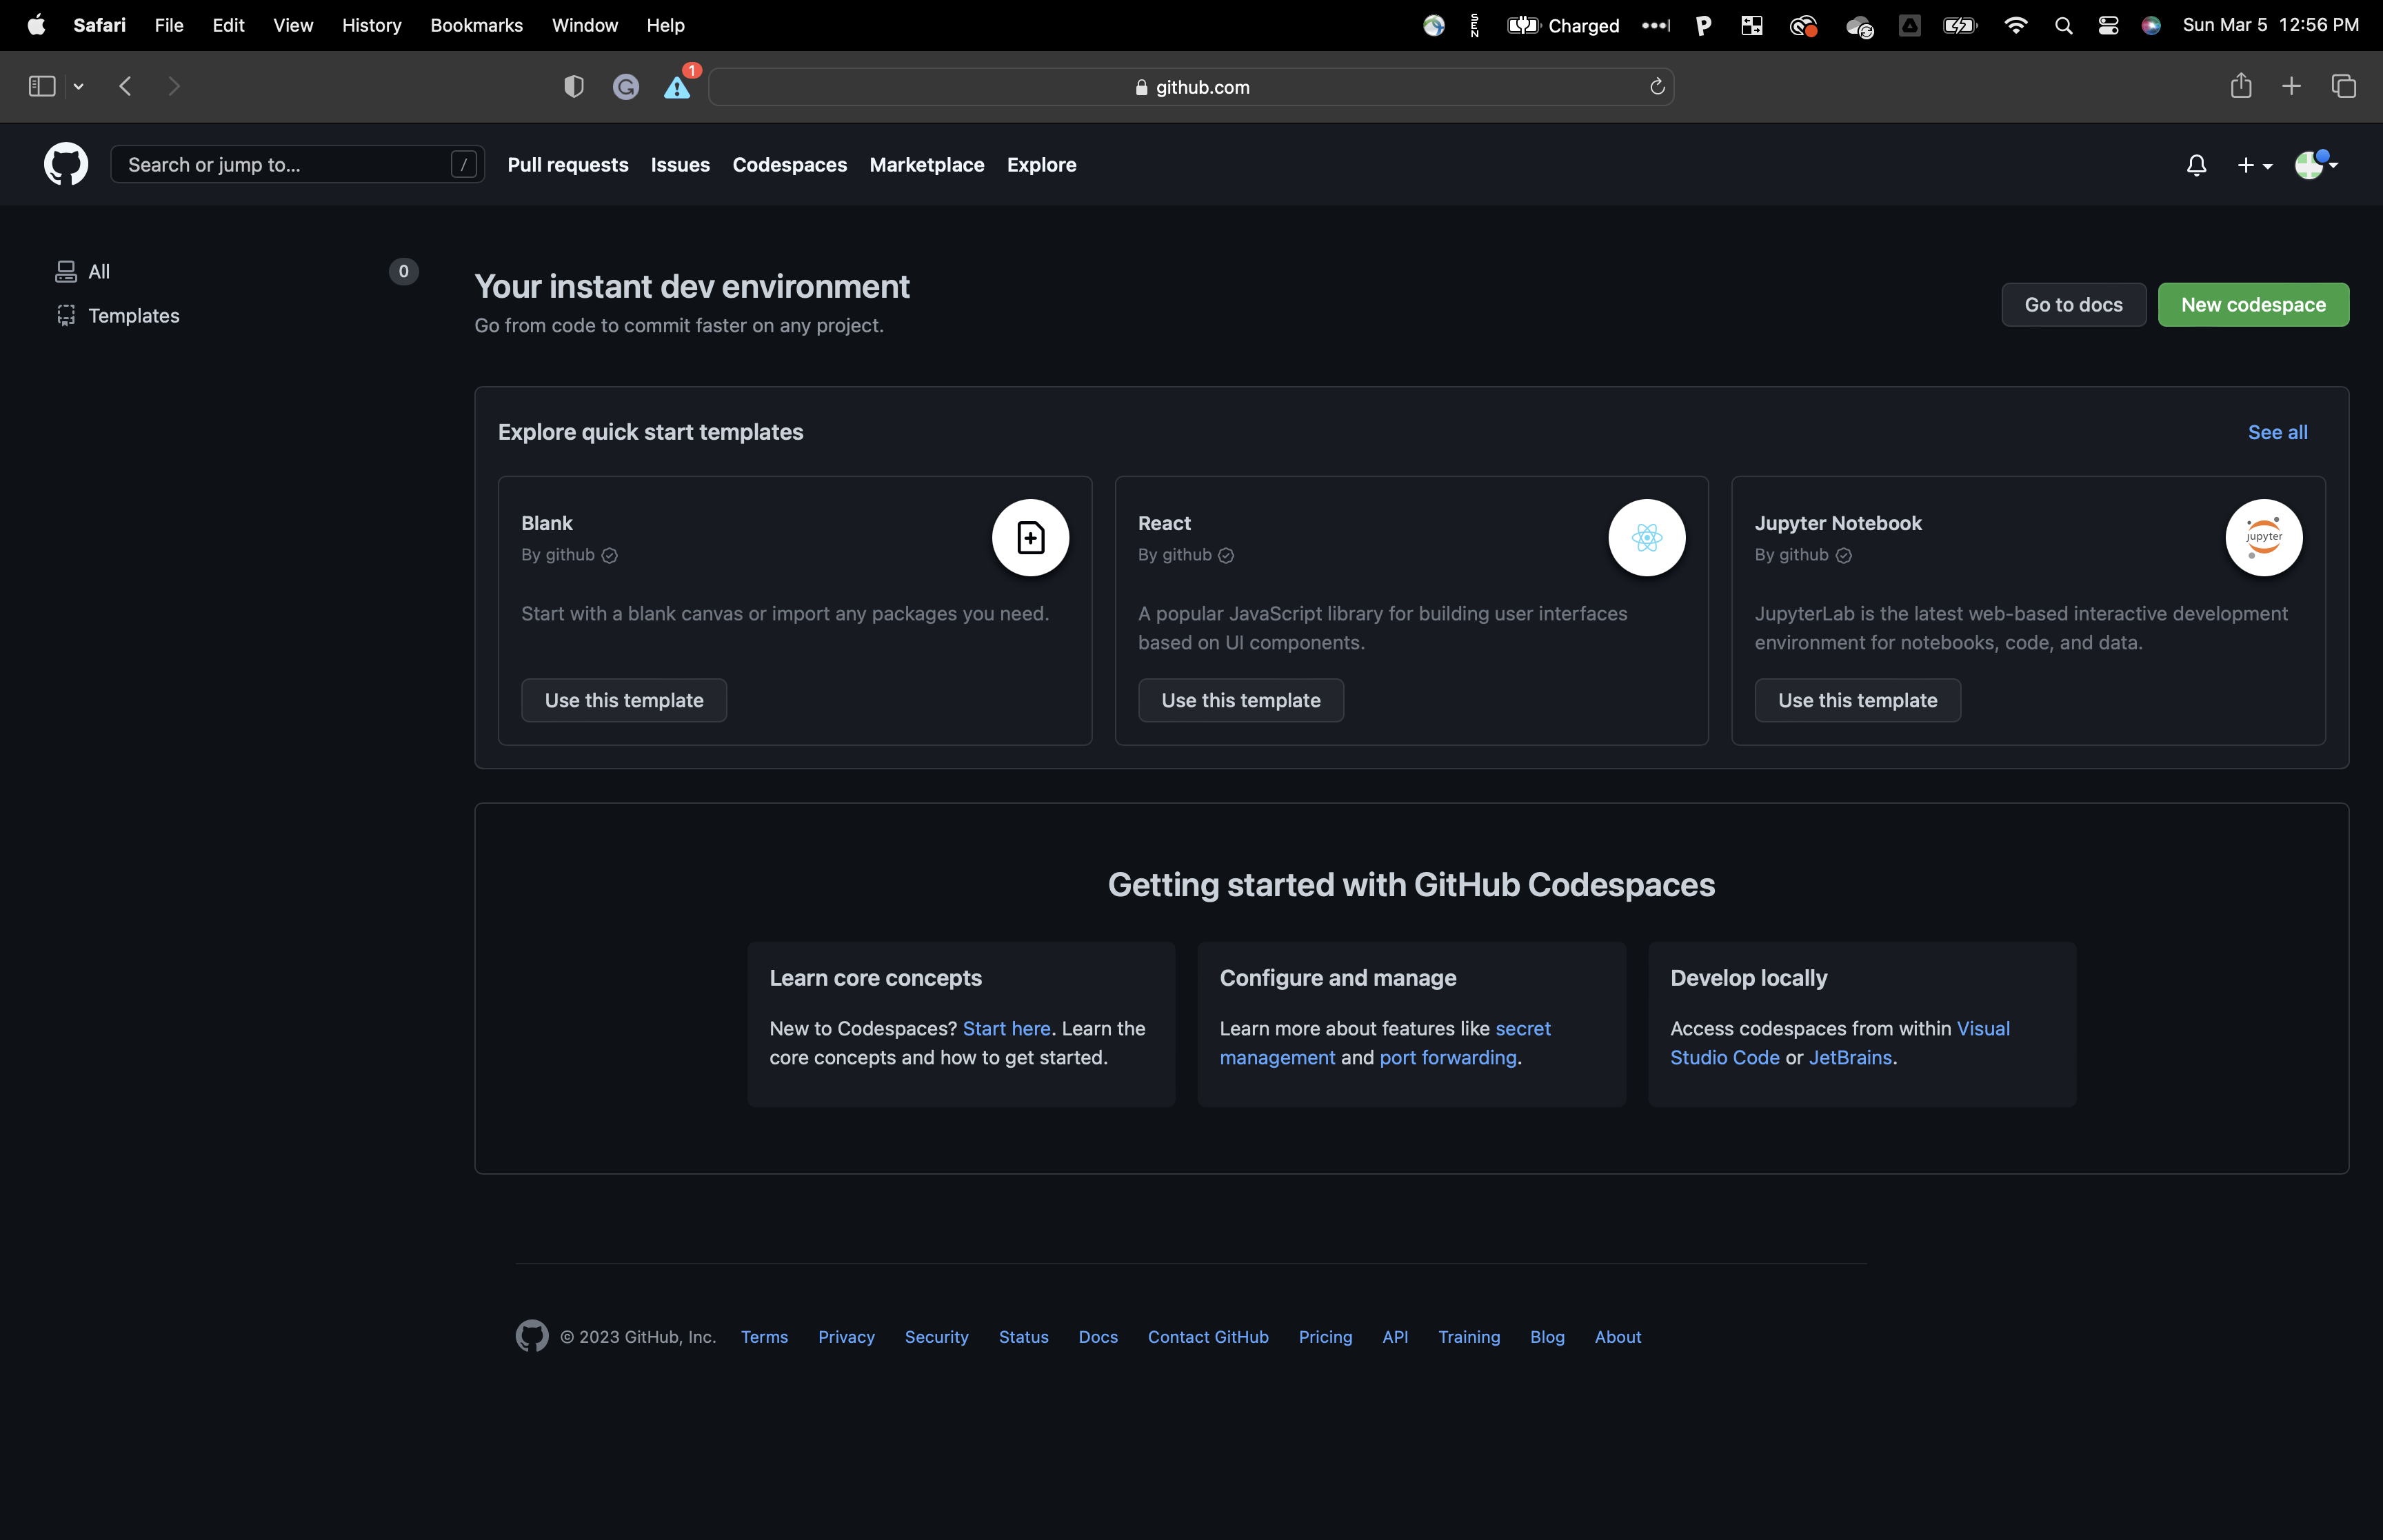Open the View menu
Screen dimensions: 2383x1540
[x=293, y=25]
